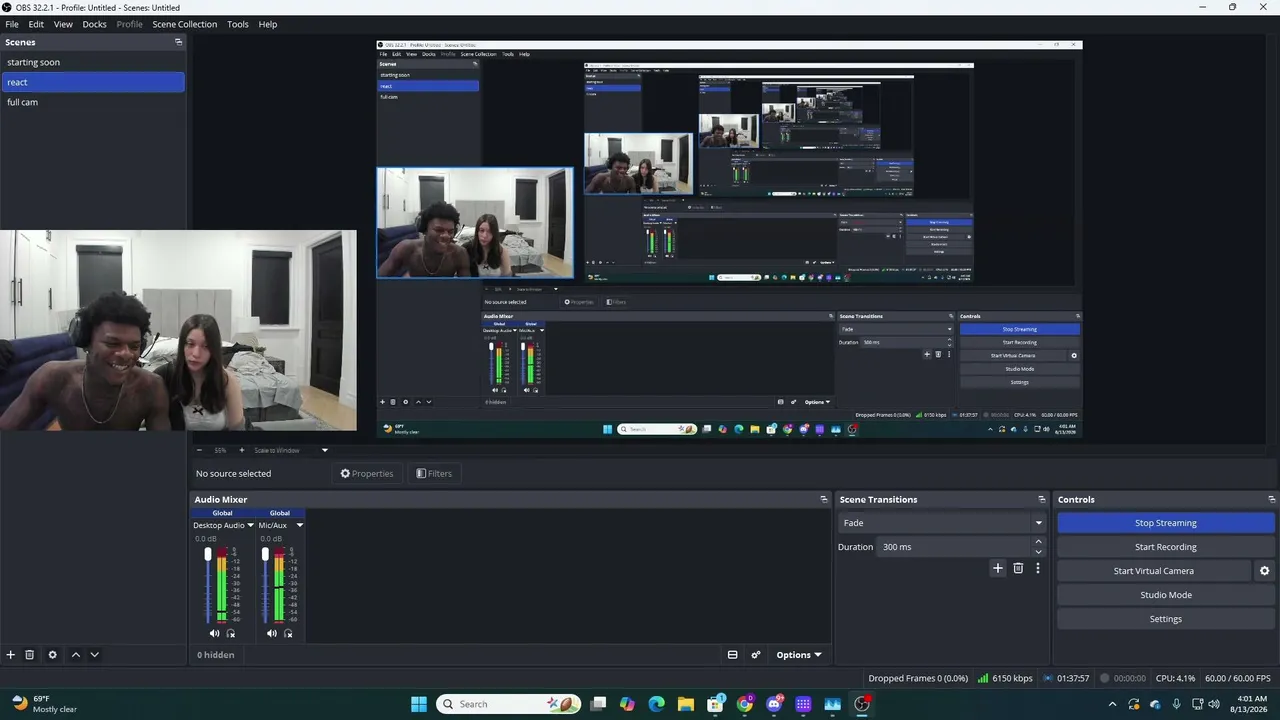Image resolution: width=1280 pixels, height=720 pixels.
Task: Expand Desktop Audio source dropdown arrow
Action: click(x=250, y=525)
